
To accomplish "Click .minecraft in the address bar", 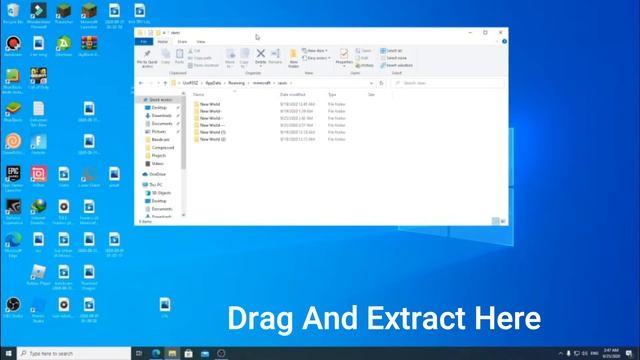I will pyautogui.click(x=262, y=83).
